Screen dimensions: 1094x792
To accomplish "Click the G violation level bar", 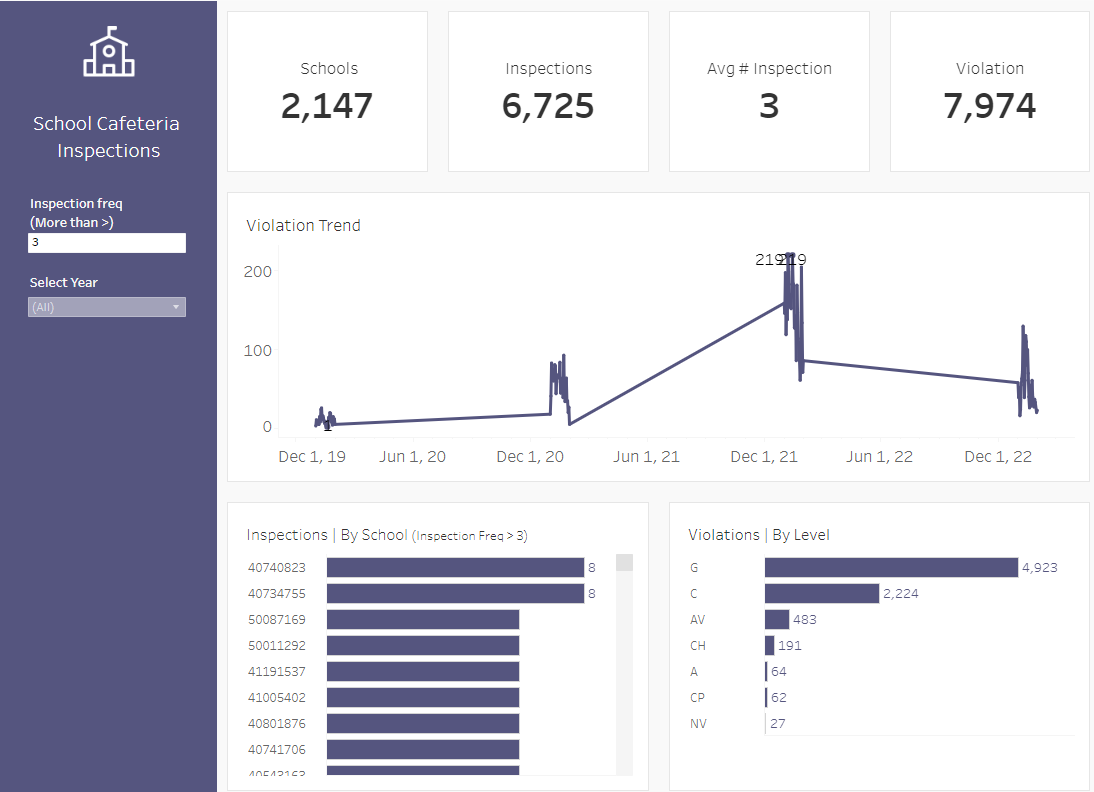I will [x=891, y=567].
